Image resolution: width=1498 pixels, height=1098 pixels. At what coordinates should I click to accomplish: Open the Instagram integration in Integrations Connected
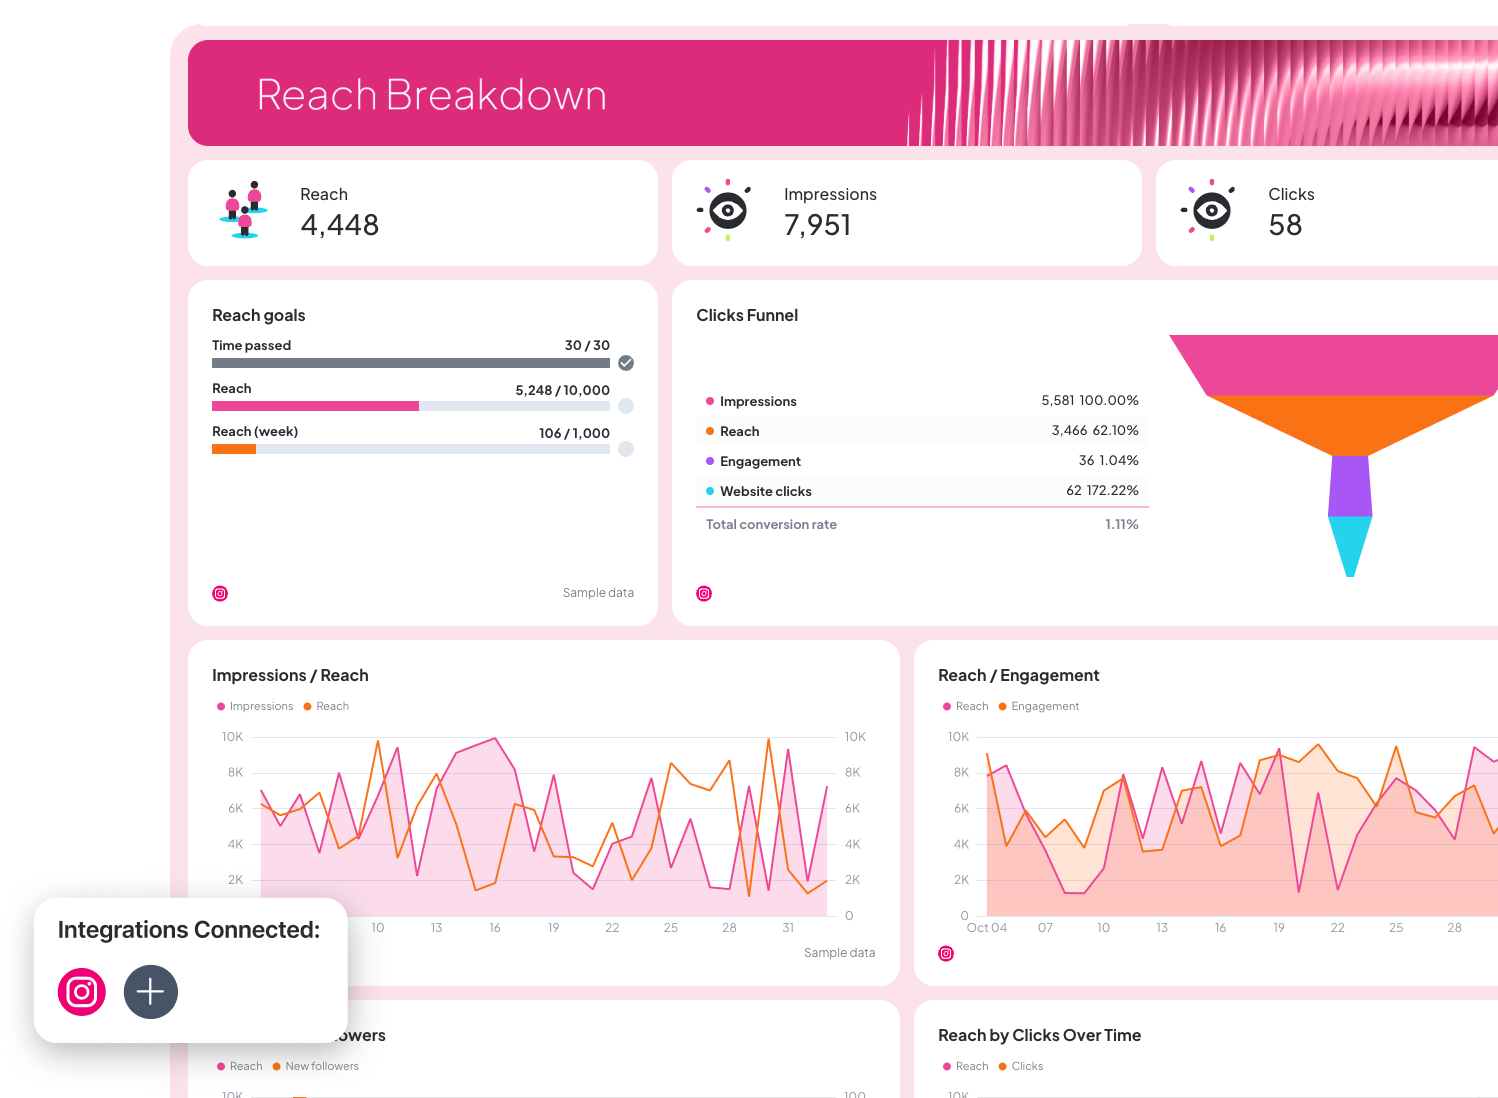point(81,992)
